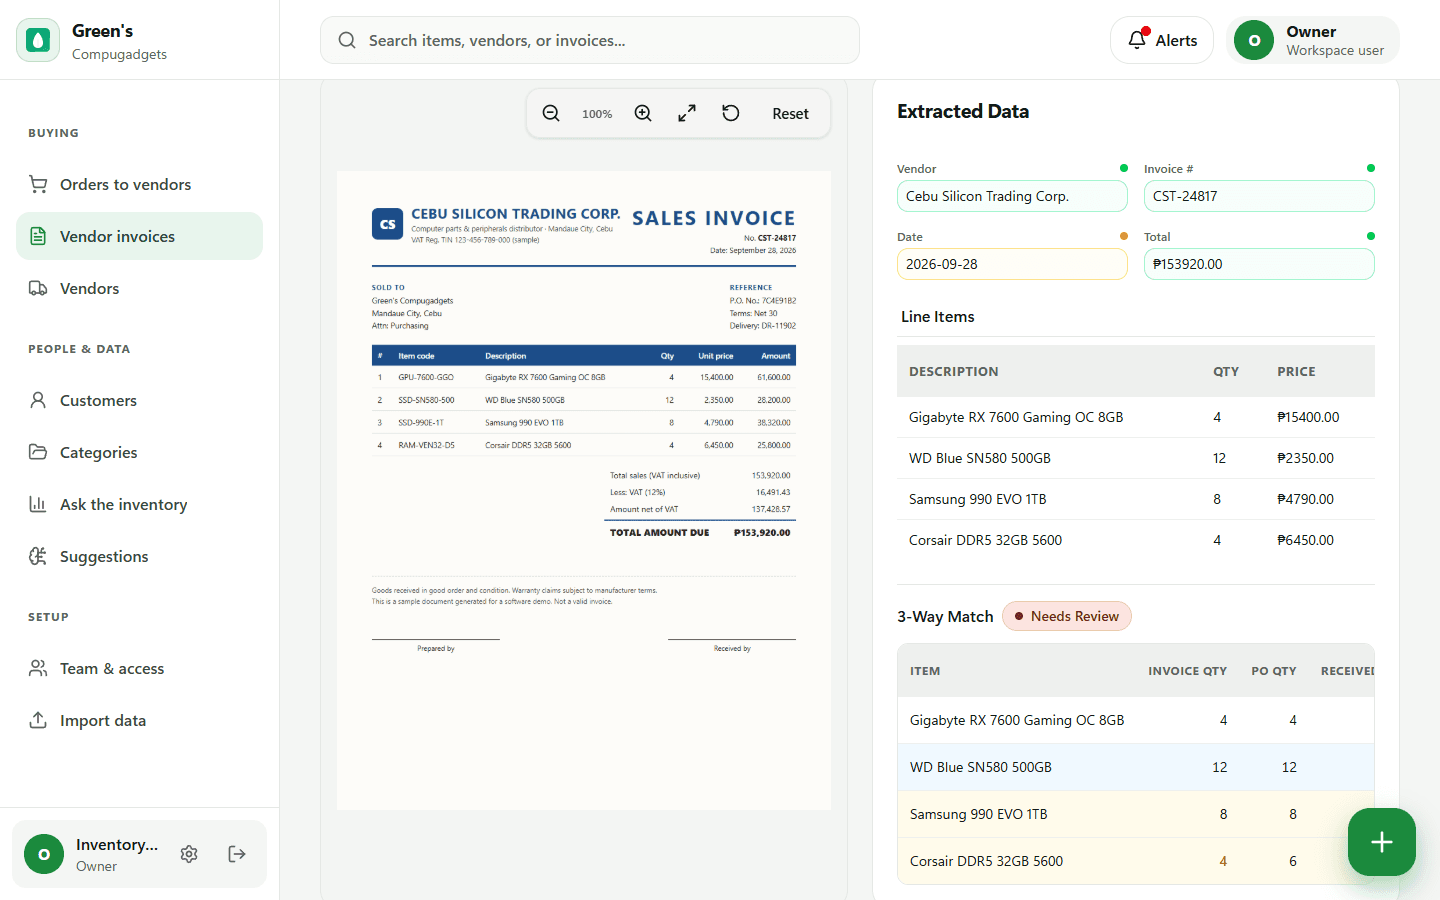
Task: Click Corsair DDR5 32GB 5600 row in 3-Way Match
Action: pos(1136,861)
